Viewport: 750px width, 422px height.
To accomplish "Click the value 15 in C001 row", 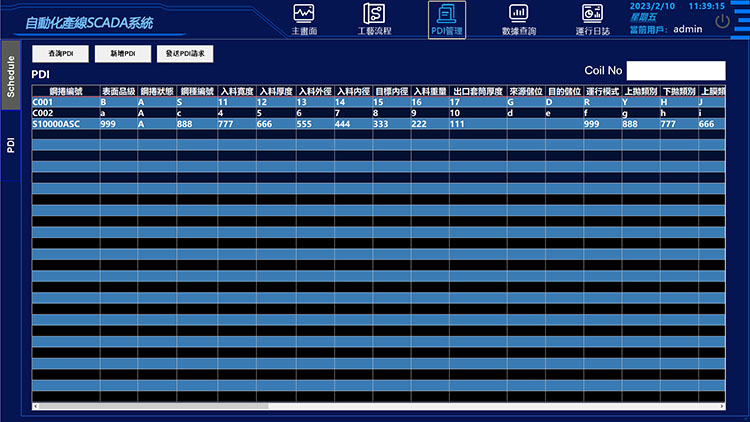I will (x=392, y=102).
